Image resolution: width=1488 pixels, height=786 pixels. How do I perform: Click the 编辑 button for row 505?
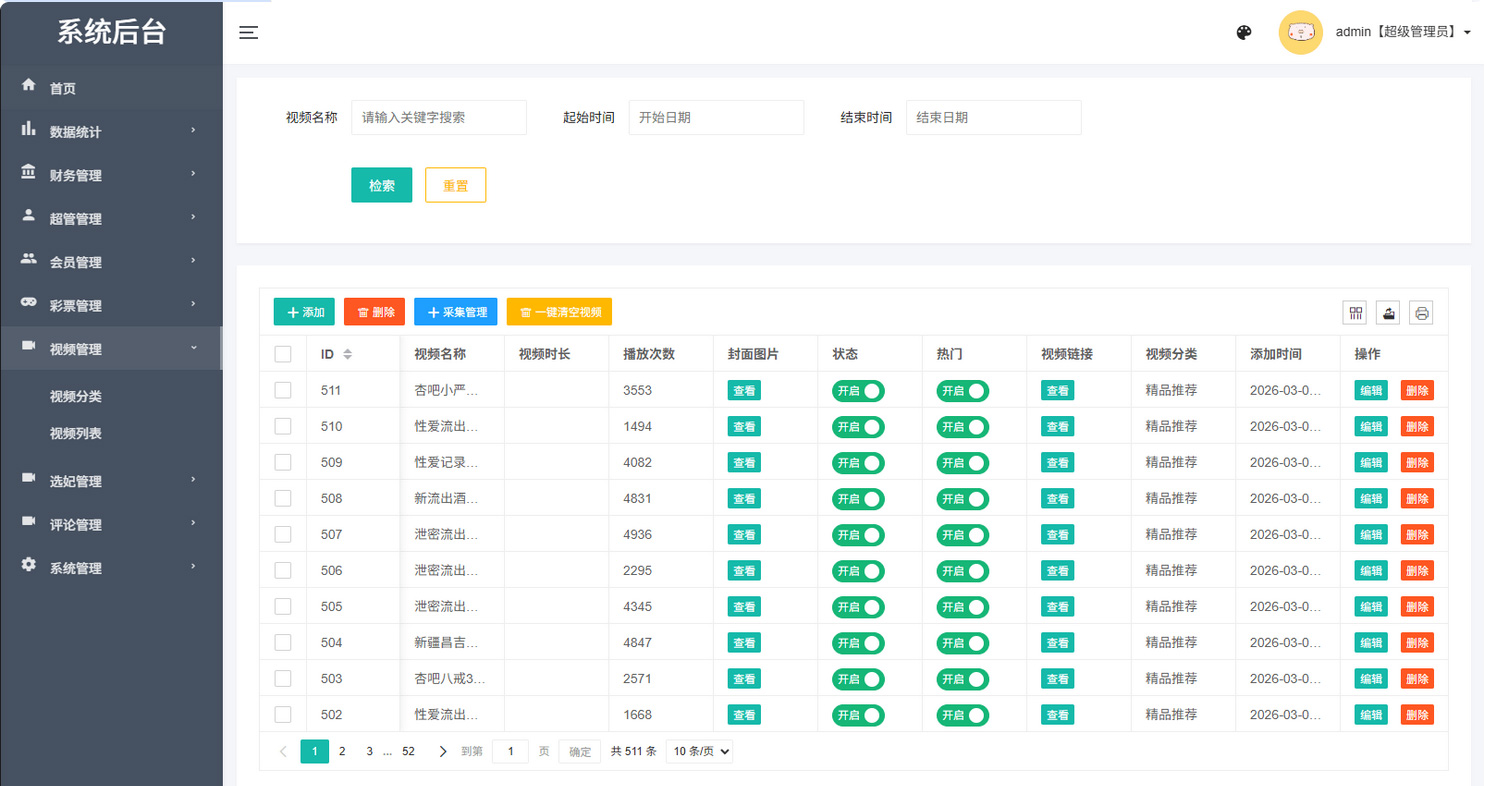[x=1371, y=607]
